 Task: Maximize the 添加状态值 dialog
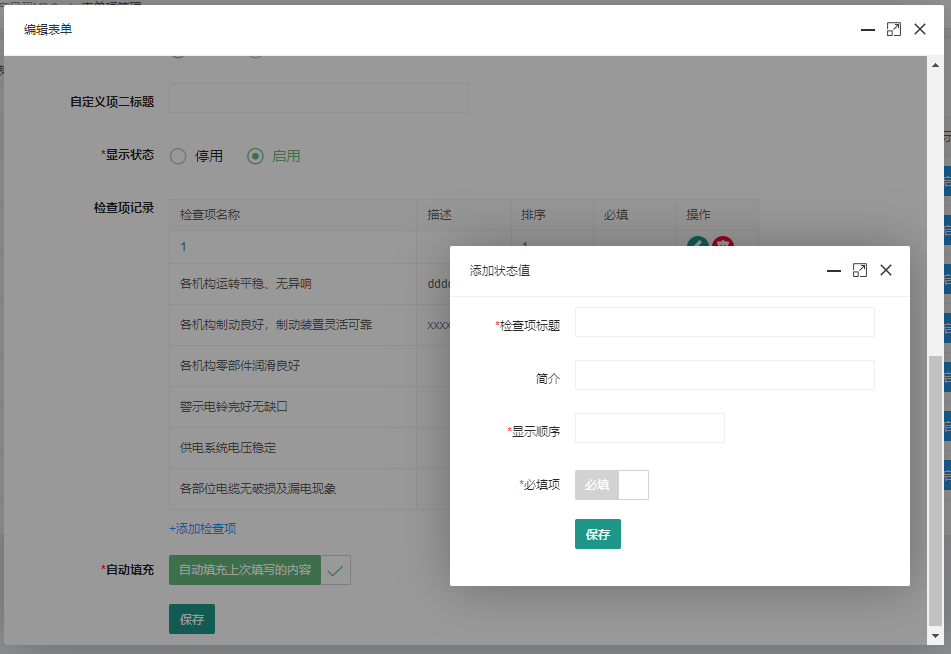click(859, 271)
